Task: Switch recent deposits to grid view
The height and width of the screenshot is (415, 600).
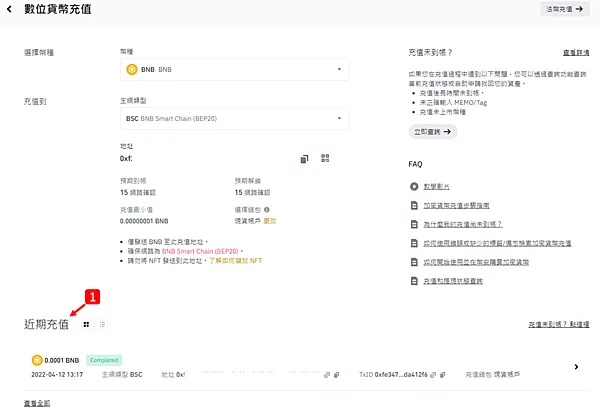Action: (x=86, y=324)
